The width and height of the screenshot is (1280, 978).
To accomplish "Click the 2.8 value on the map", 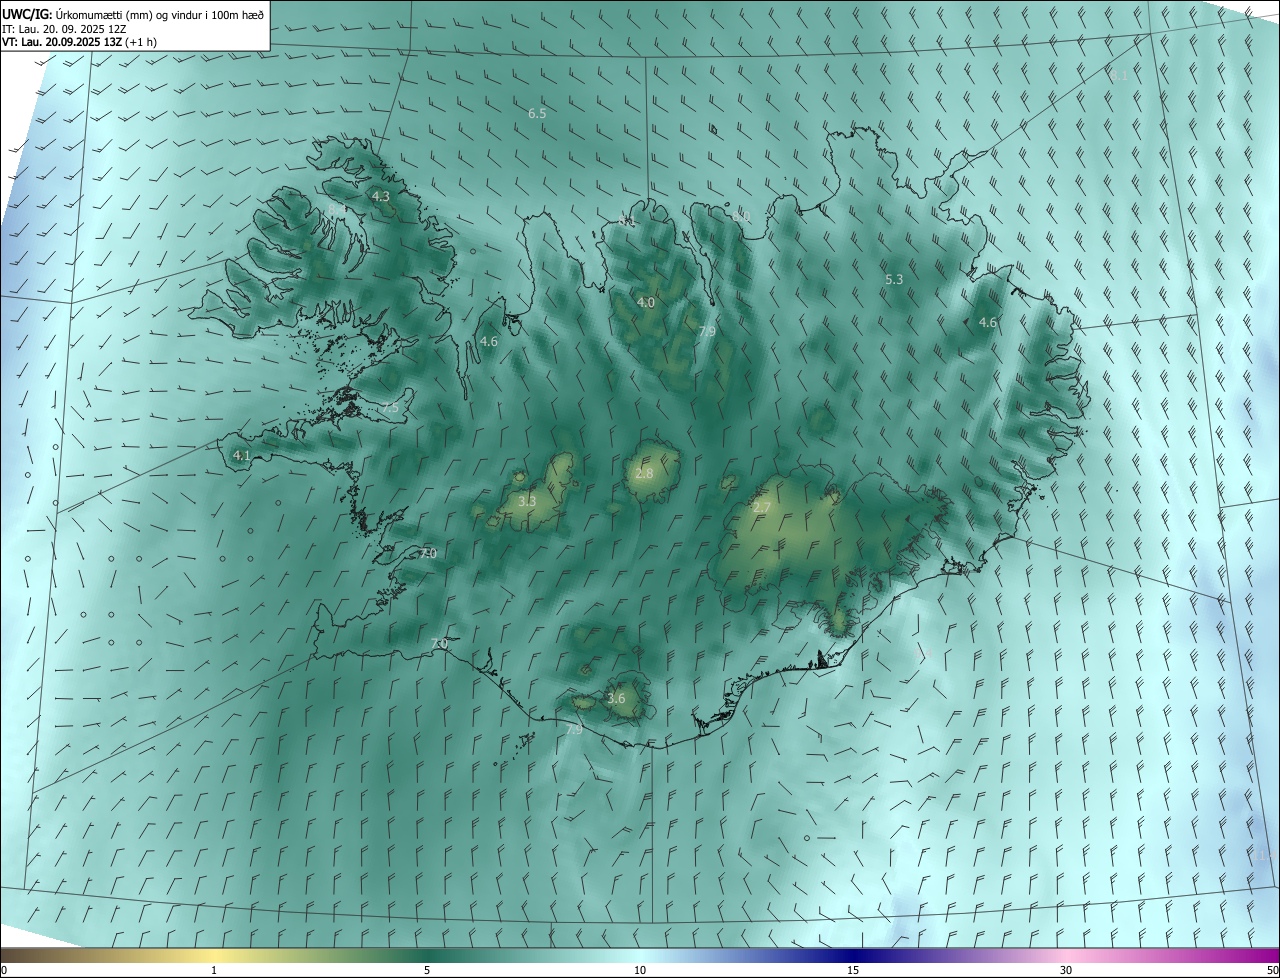I will point(644,473).
